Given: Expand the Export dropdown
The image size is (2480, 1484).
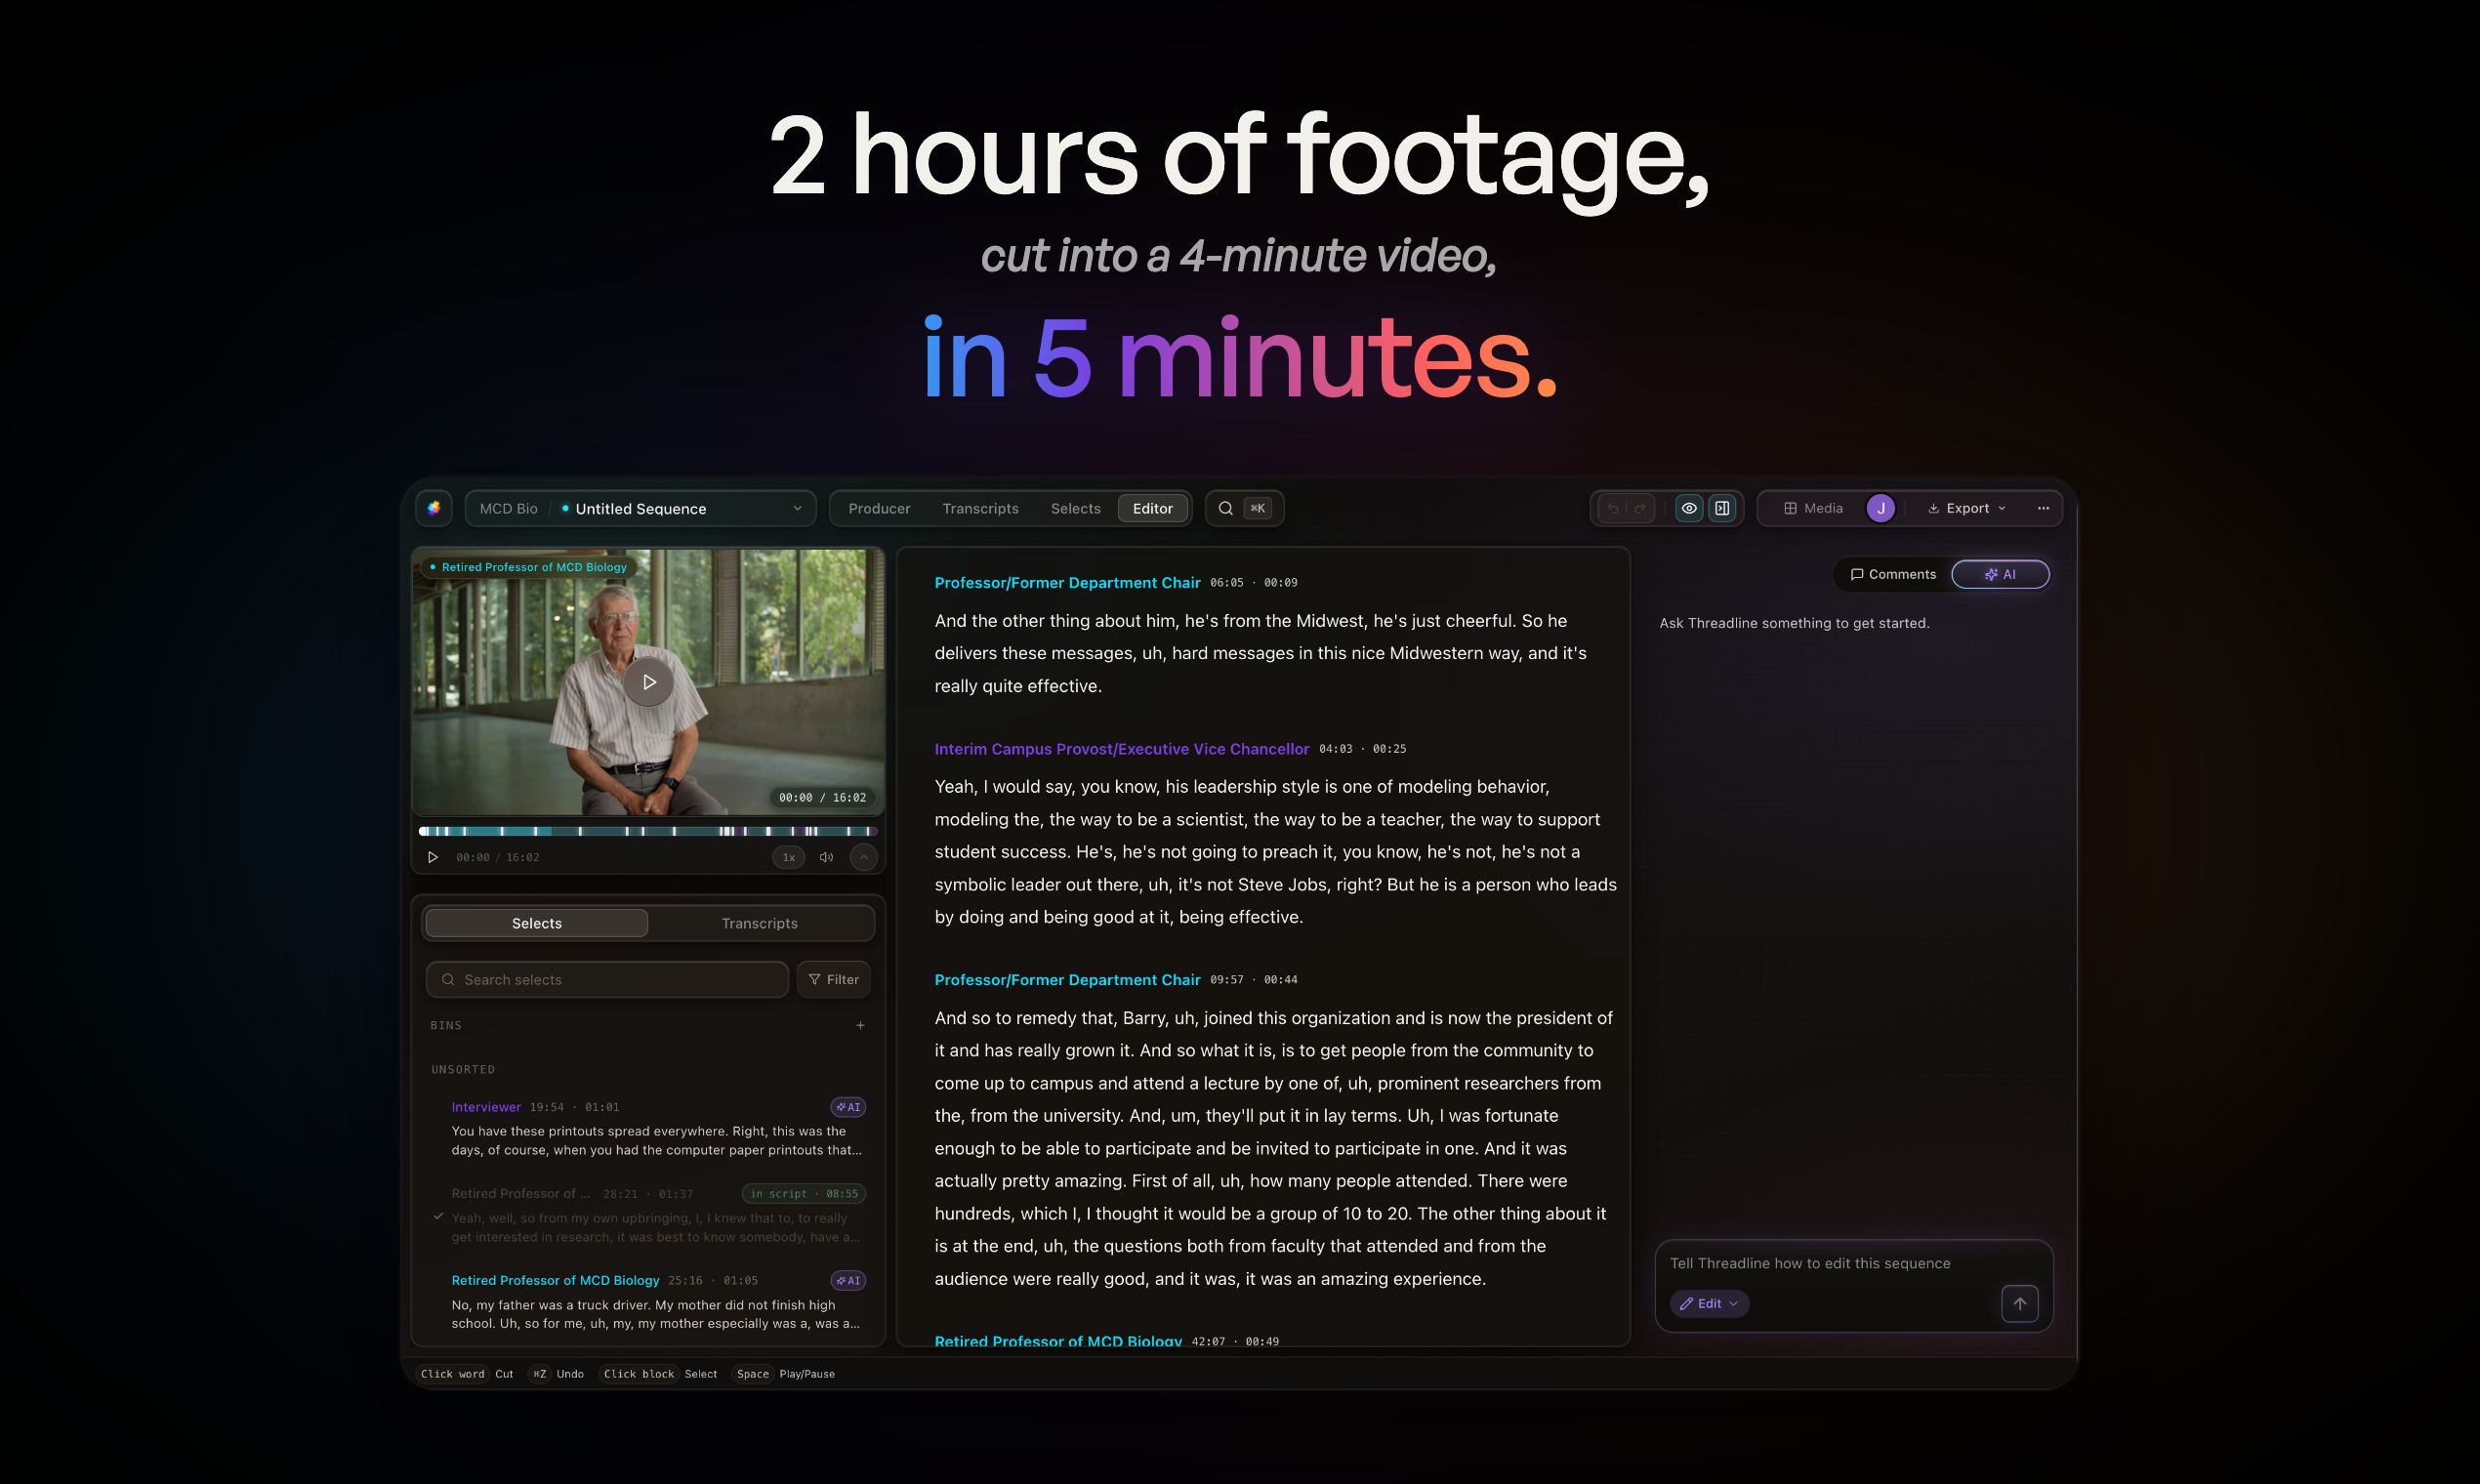Looking at the screenshot, I should pos(1967,508).
